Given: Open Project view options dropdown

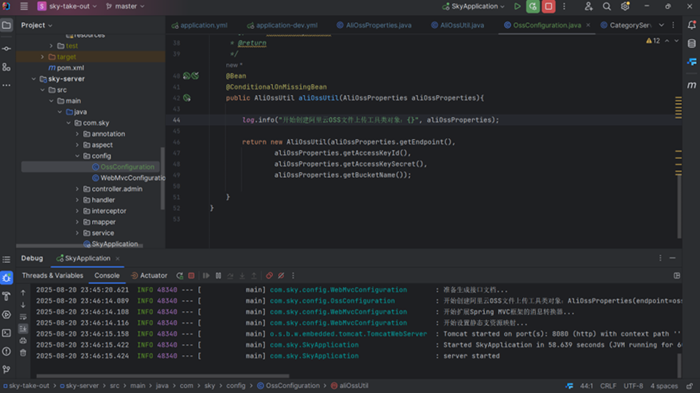Looking at the screenshot, I should (x=37, y=25).
